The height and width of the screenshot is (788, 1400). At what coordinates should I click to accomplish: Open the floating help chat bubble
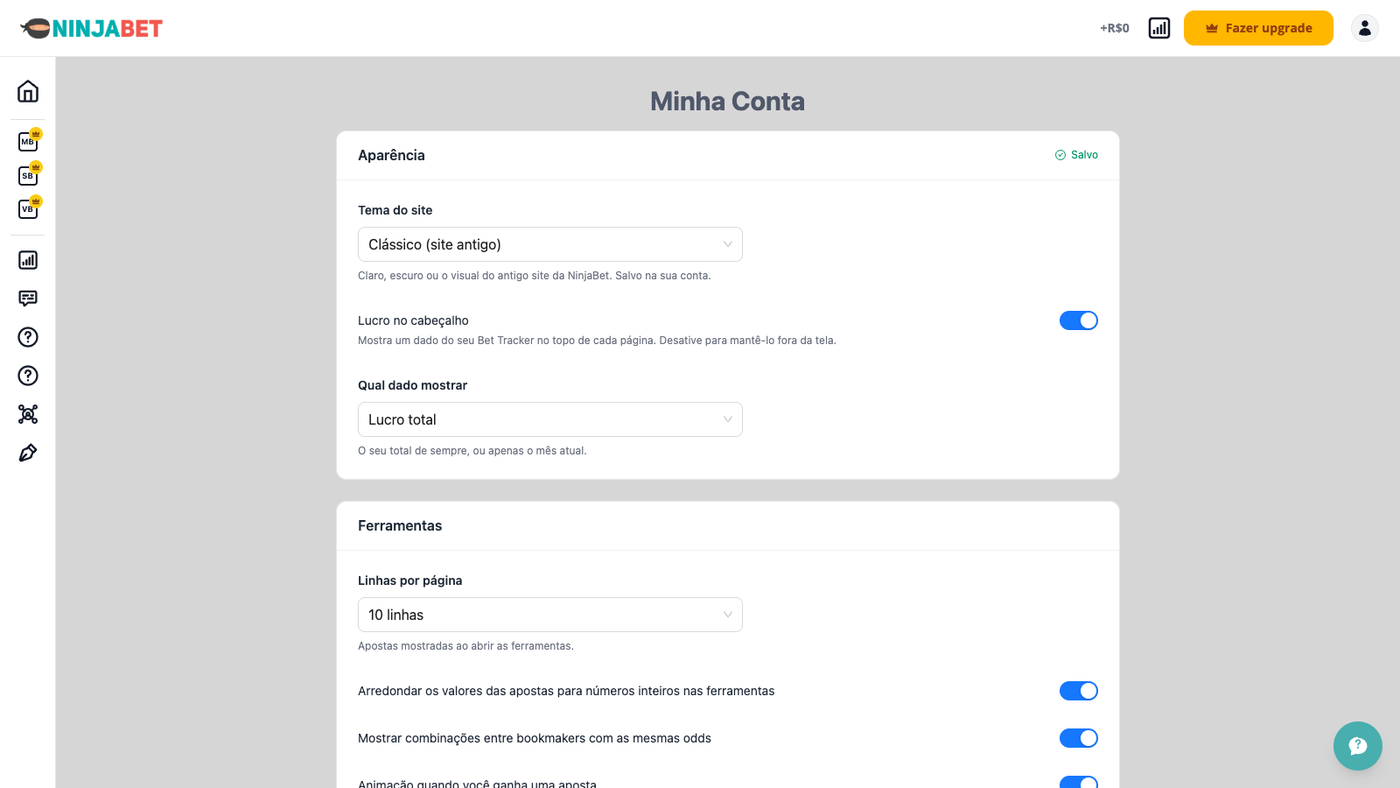pos(1358,746)
